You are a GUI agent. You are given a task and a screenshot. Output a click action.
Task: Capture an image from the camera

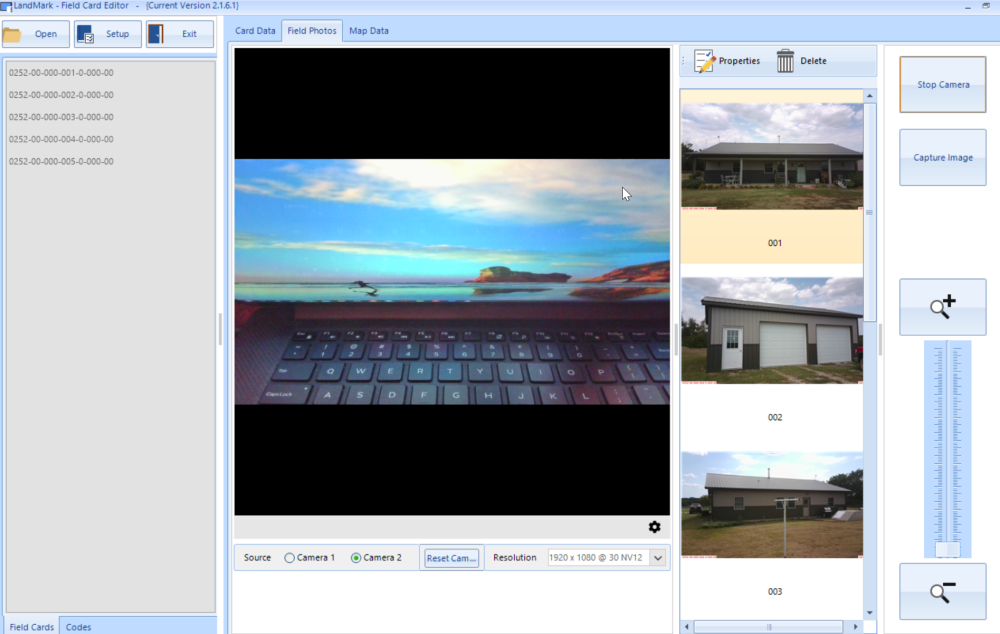pyautogui.click(x=941, y=157)
